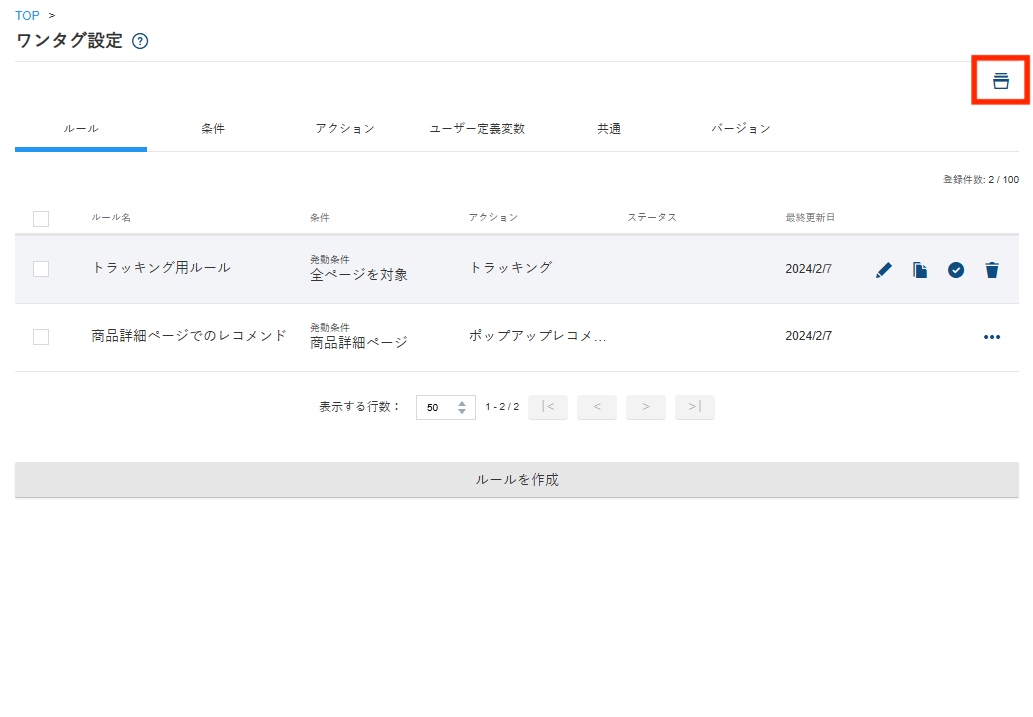
Task: Open the アクション tab
Action: coord(345,129)
